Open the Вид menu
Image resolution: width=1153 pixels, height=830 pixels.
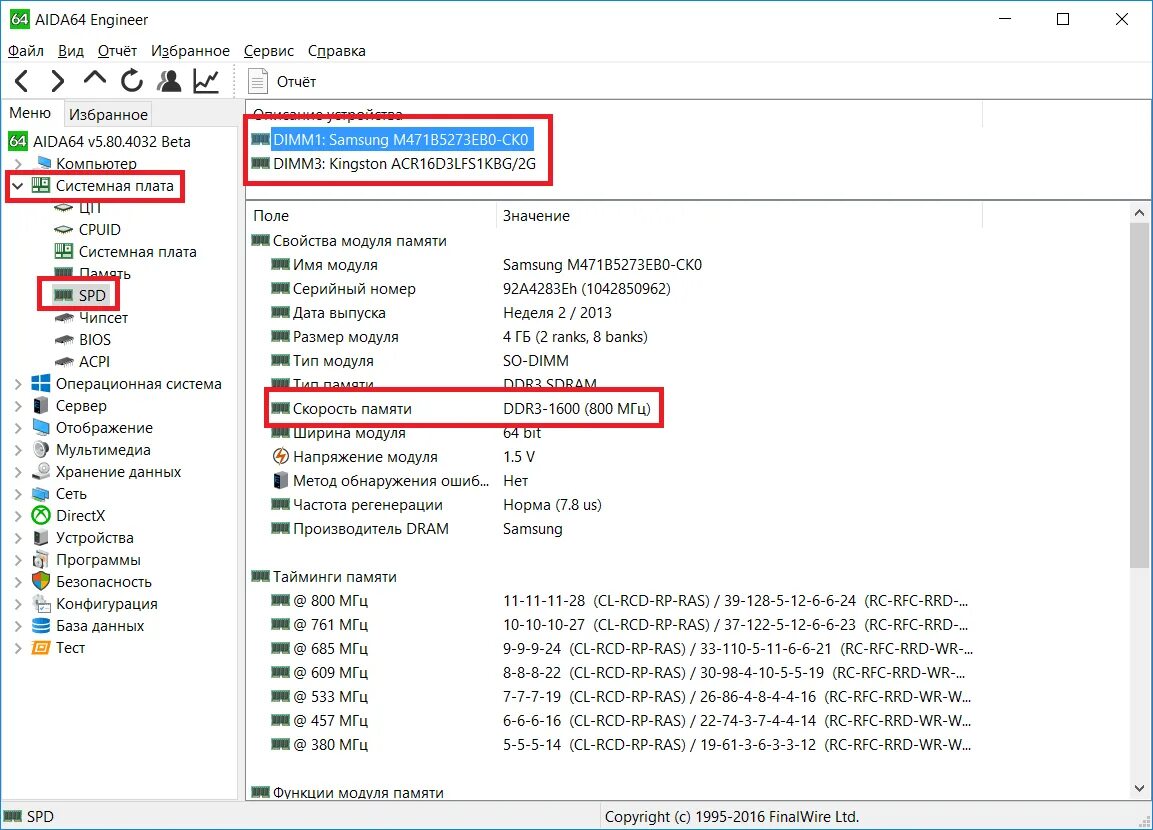click(71, 51)
